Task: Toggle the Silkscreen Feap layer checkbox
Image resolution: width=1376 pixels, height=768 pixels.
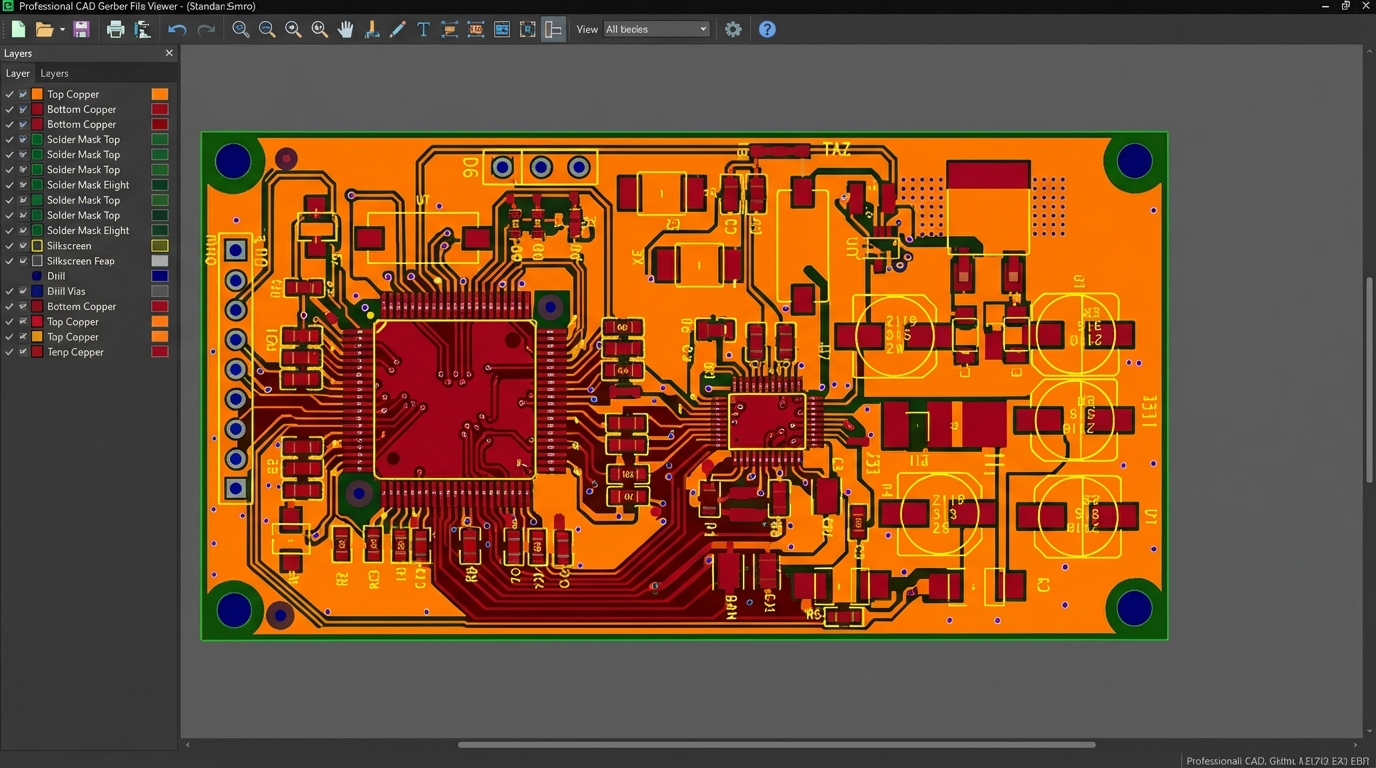Action: click(23, 261)
